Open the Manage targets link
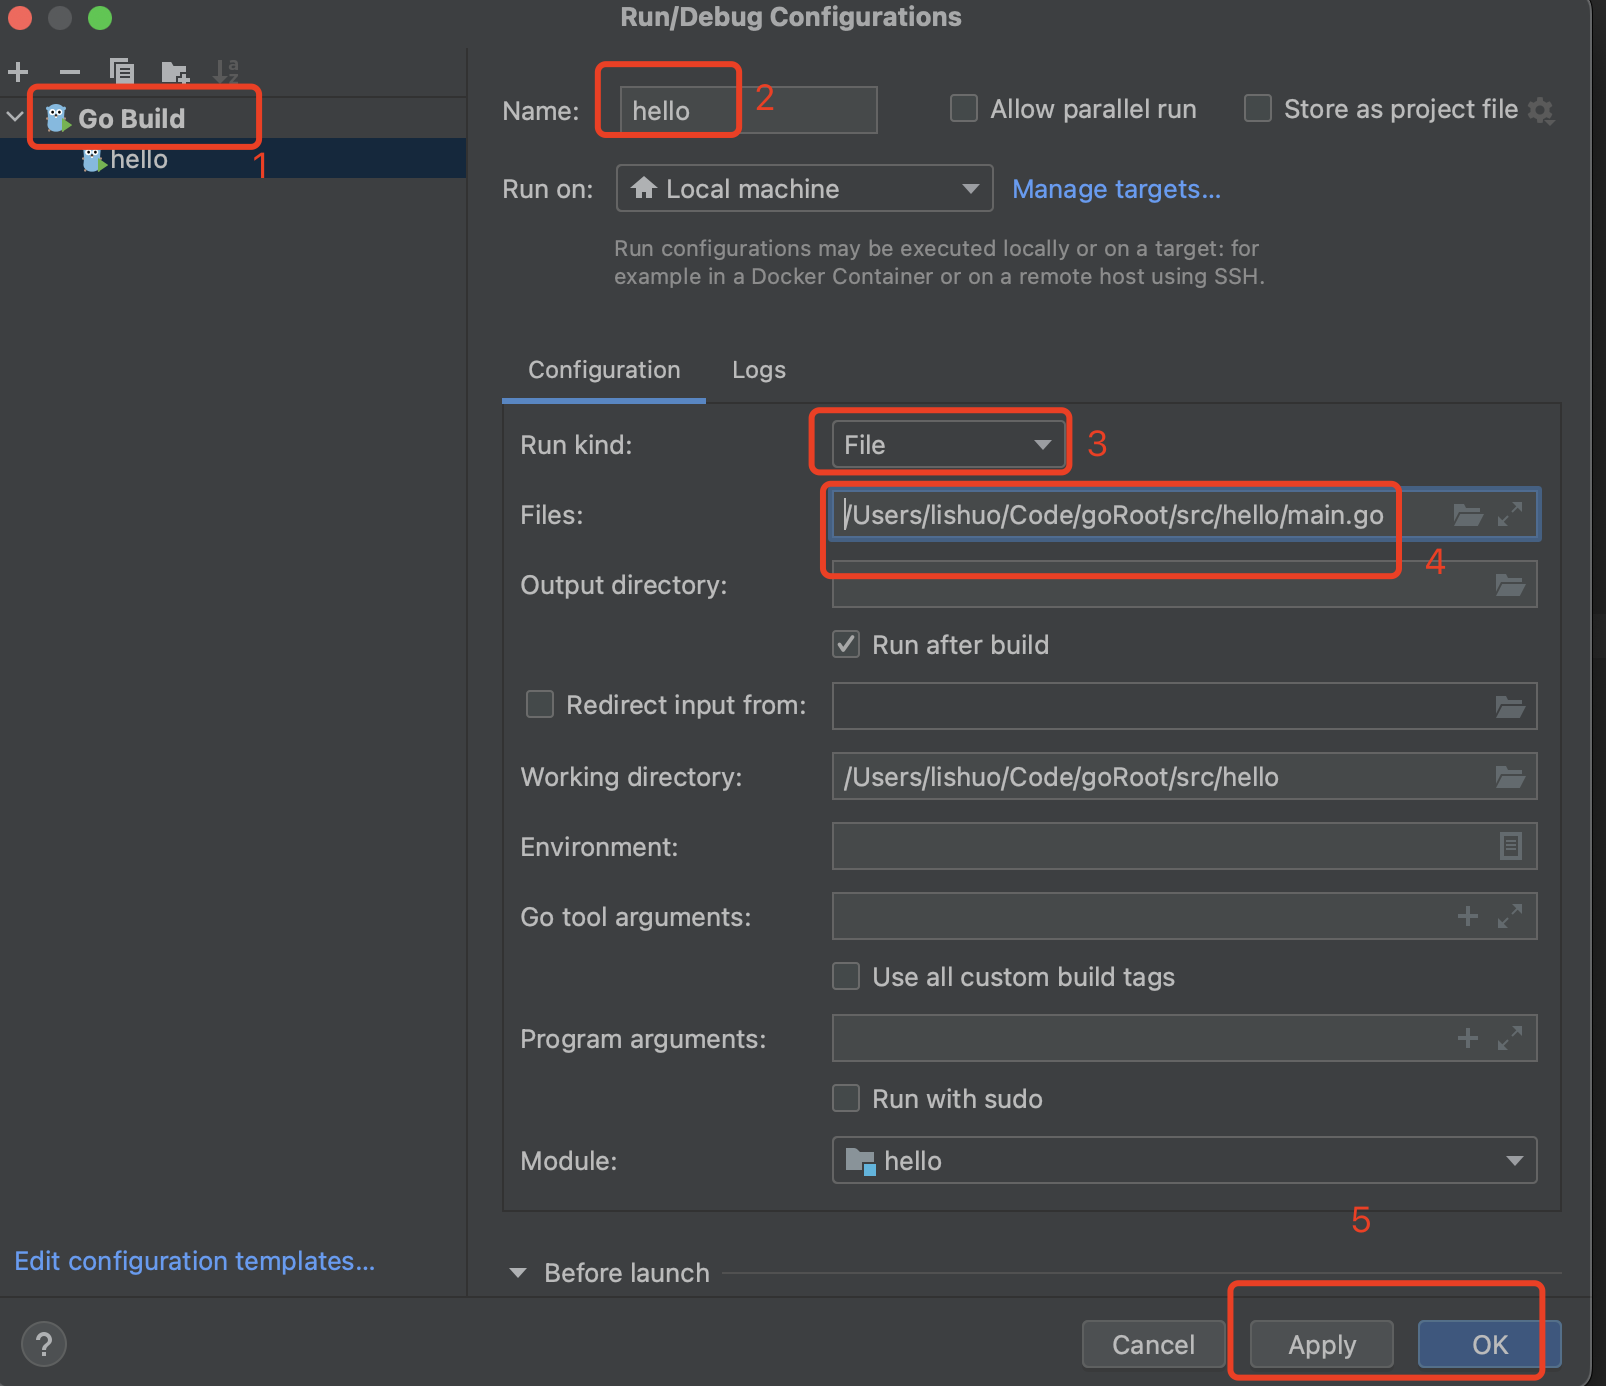The width and height of the screenshot is (1606, 1386). pos(1116,189)
